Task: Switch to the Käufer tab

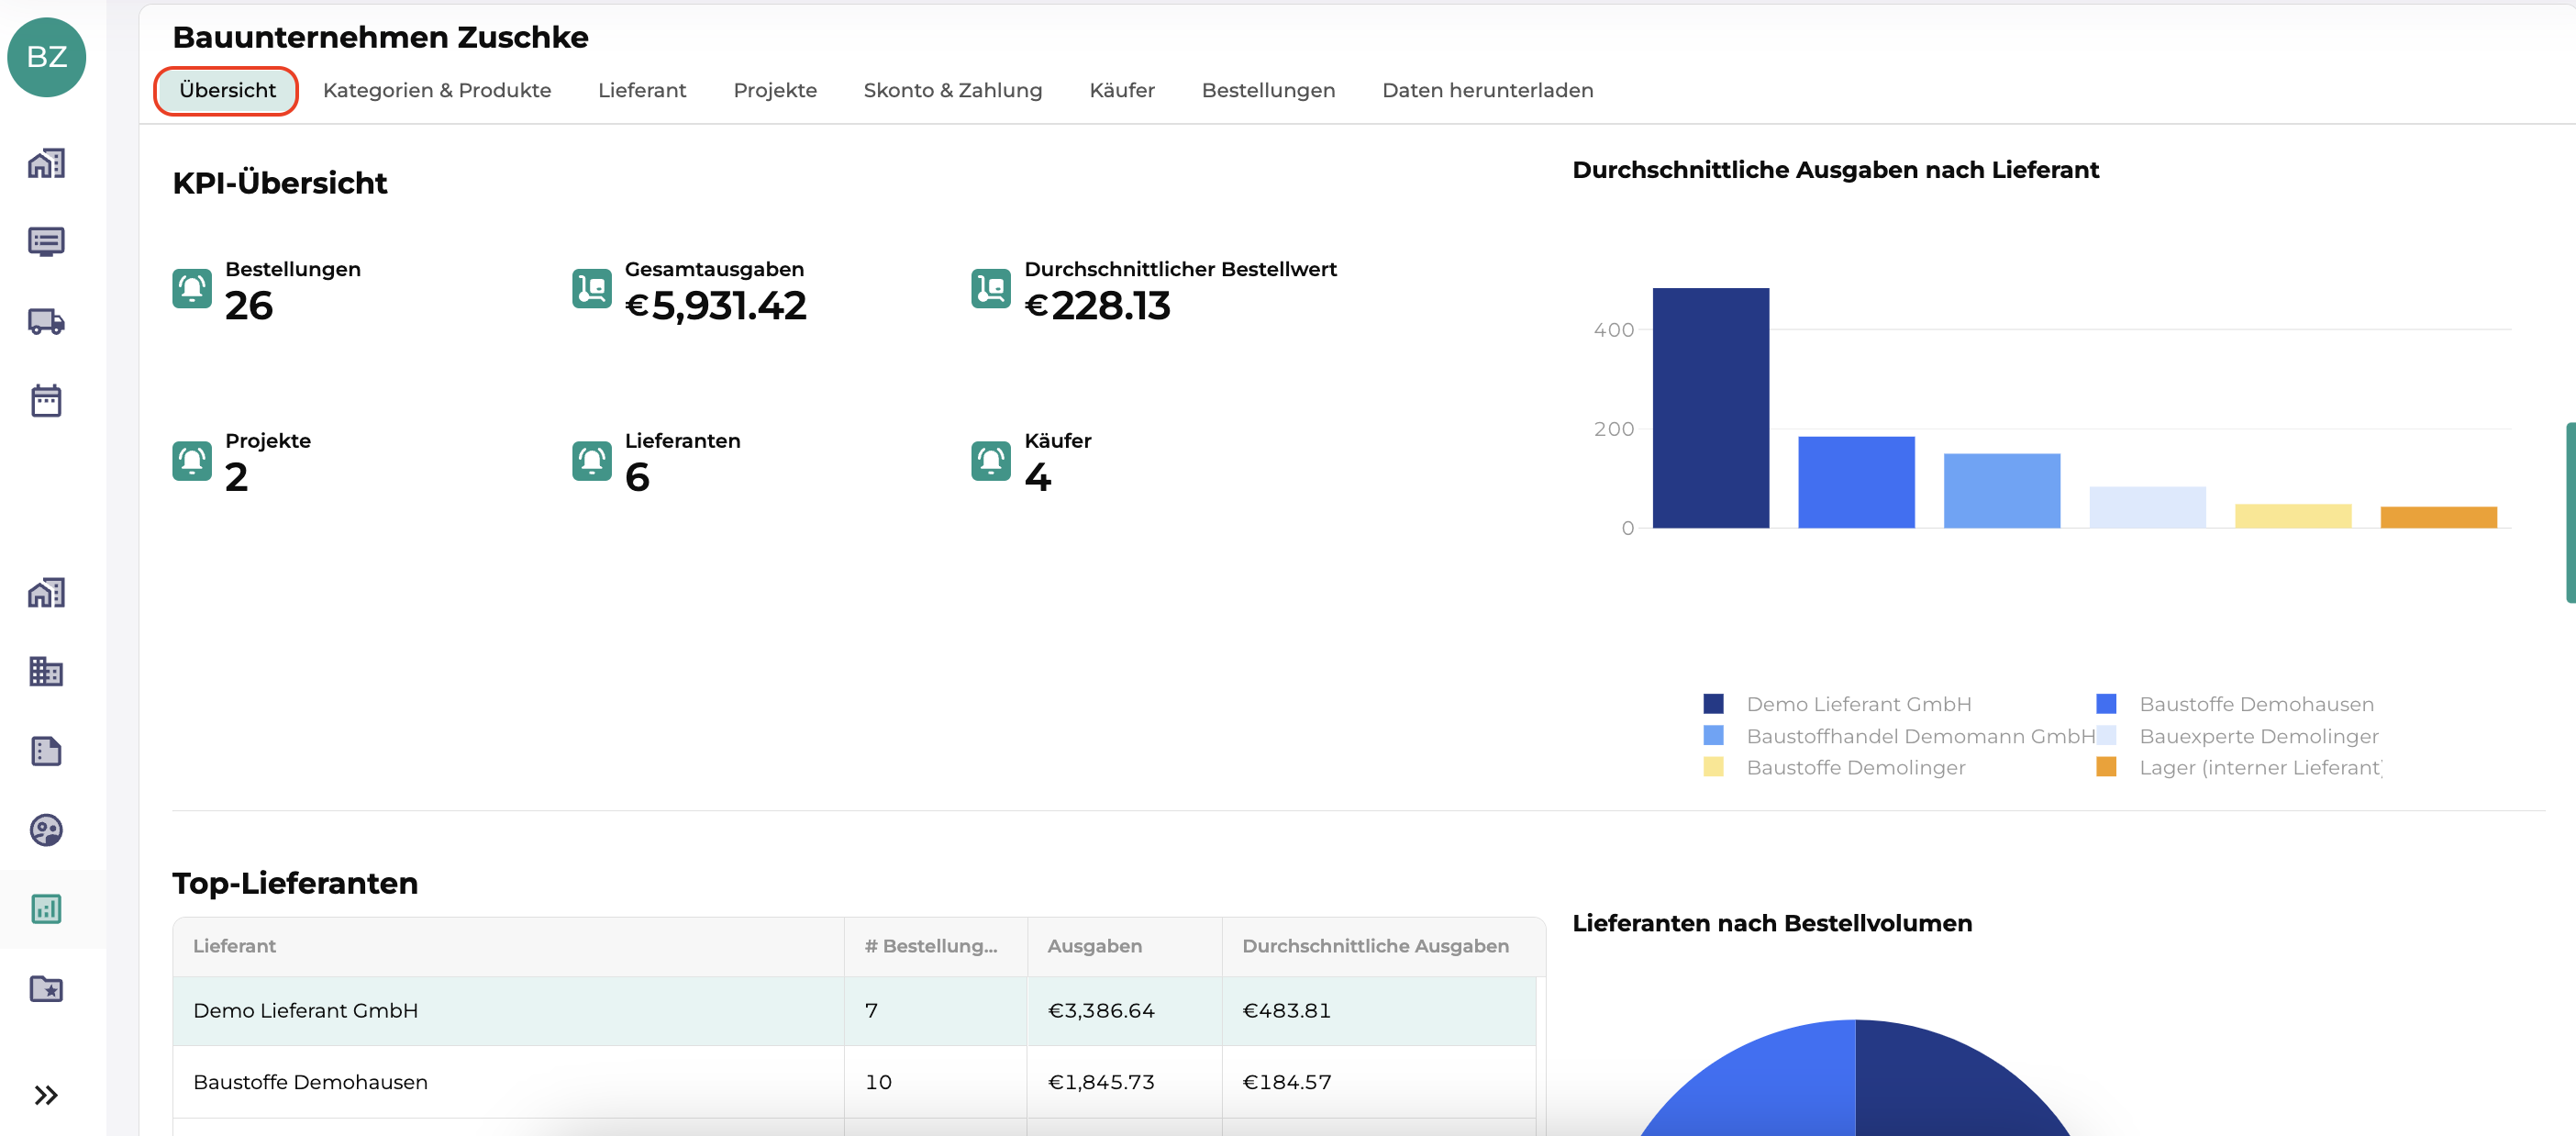Action: pos(1122,91)
